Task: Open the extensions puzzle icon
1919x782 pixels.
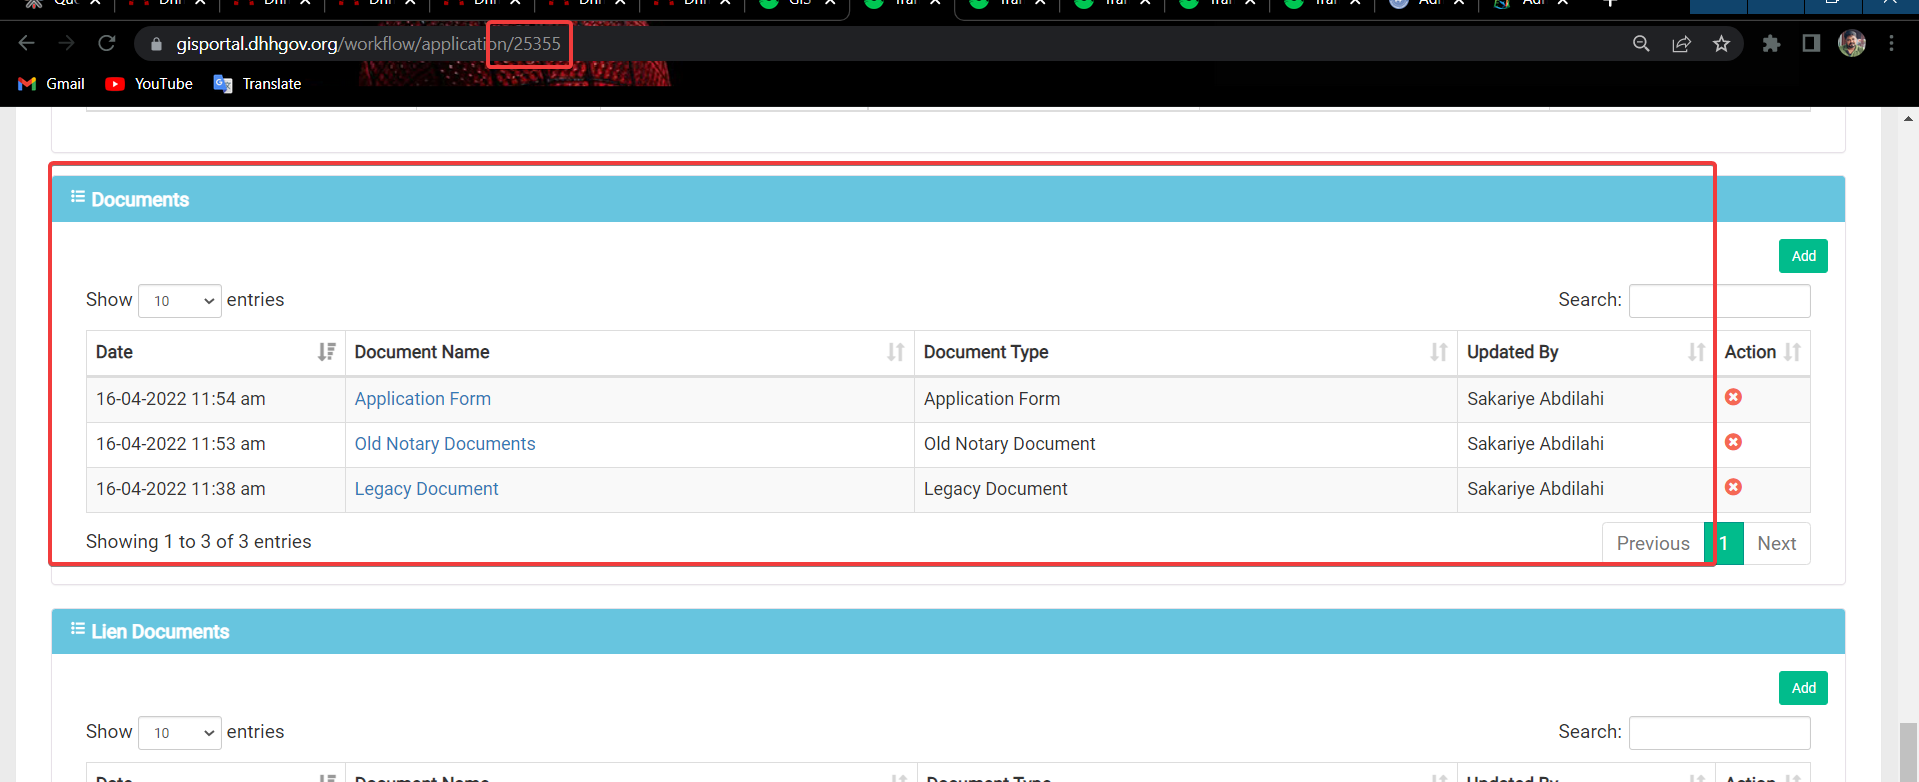Action: tap(1771, 44)
